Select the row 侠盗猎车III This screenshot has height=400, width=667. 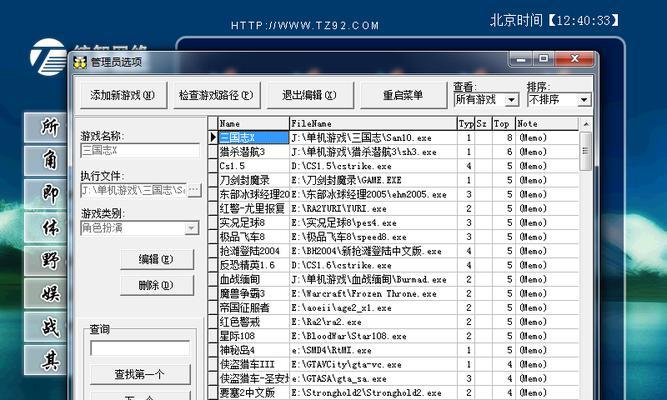(393, 364)
